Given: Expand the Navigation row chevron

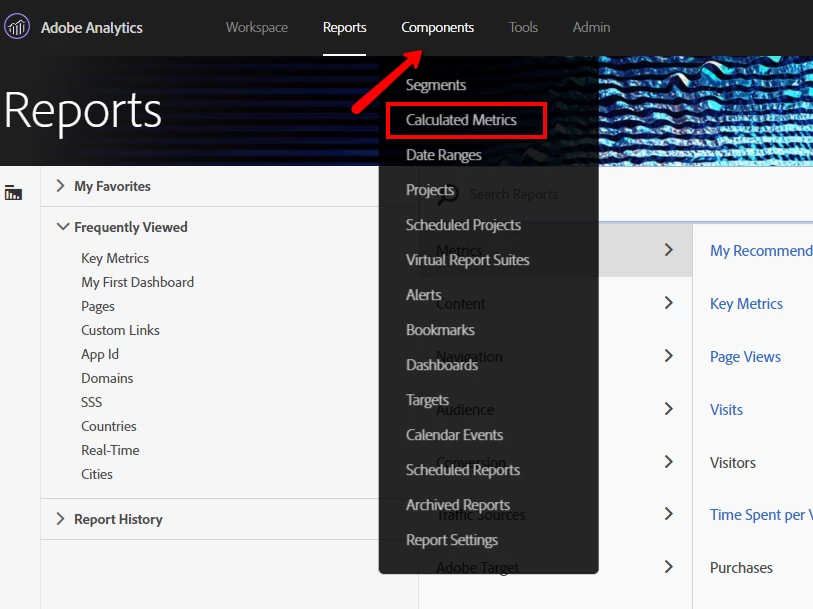Looking at the screenshot, I should coord(669,356).
